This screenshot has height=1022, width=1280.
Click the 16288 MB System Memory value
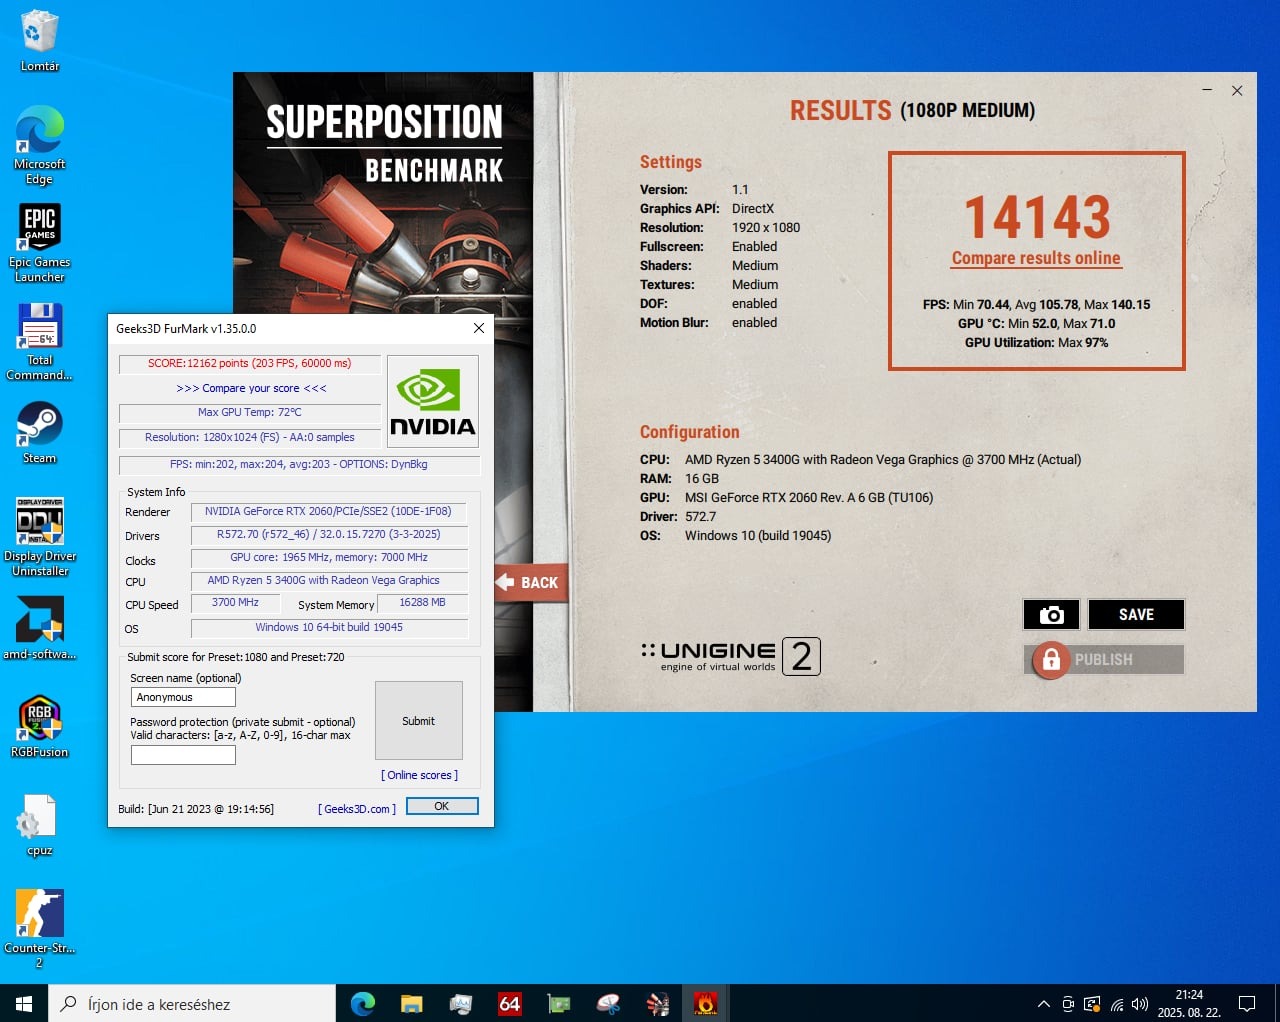[422, 602]
